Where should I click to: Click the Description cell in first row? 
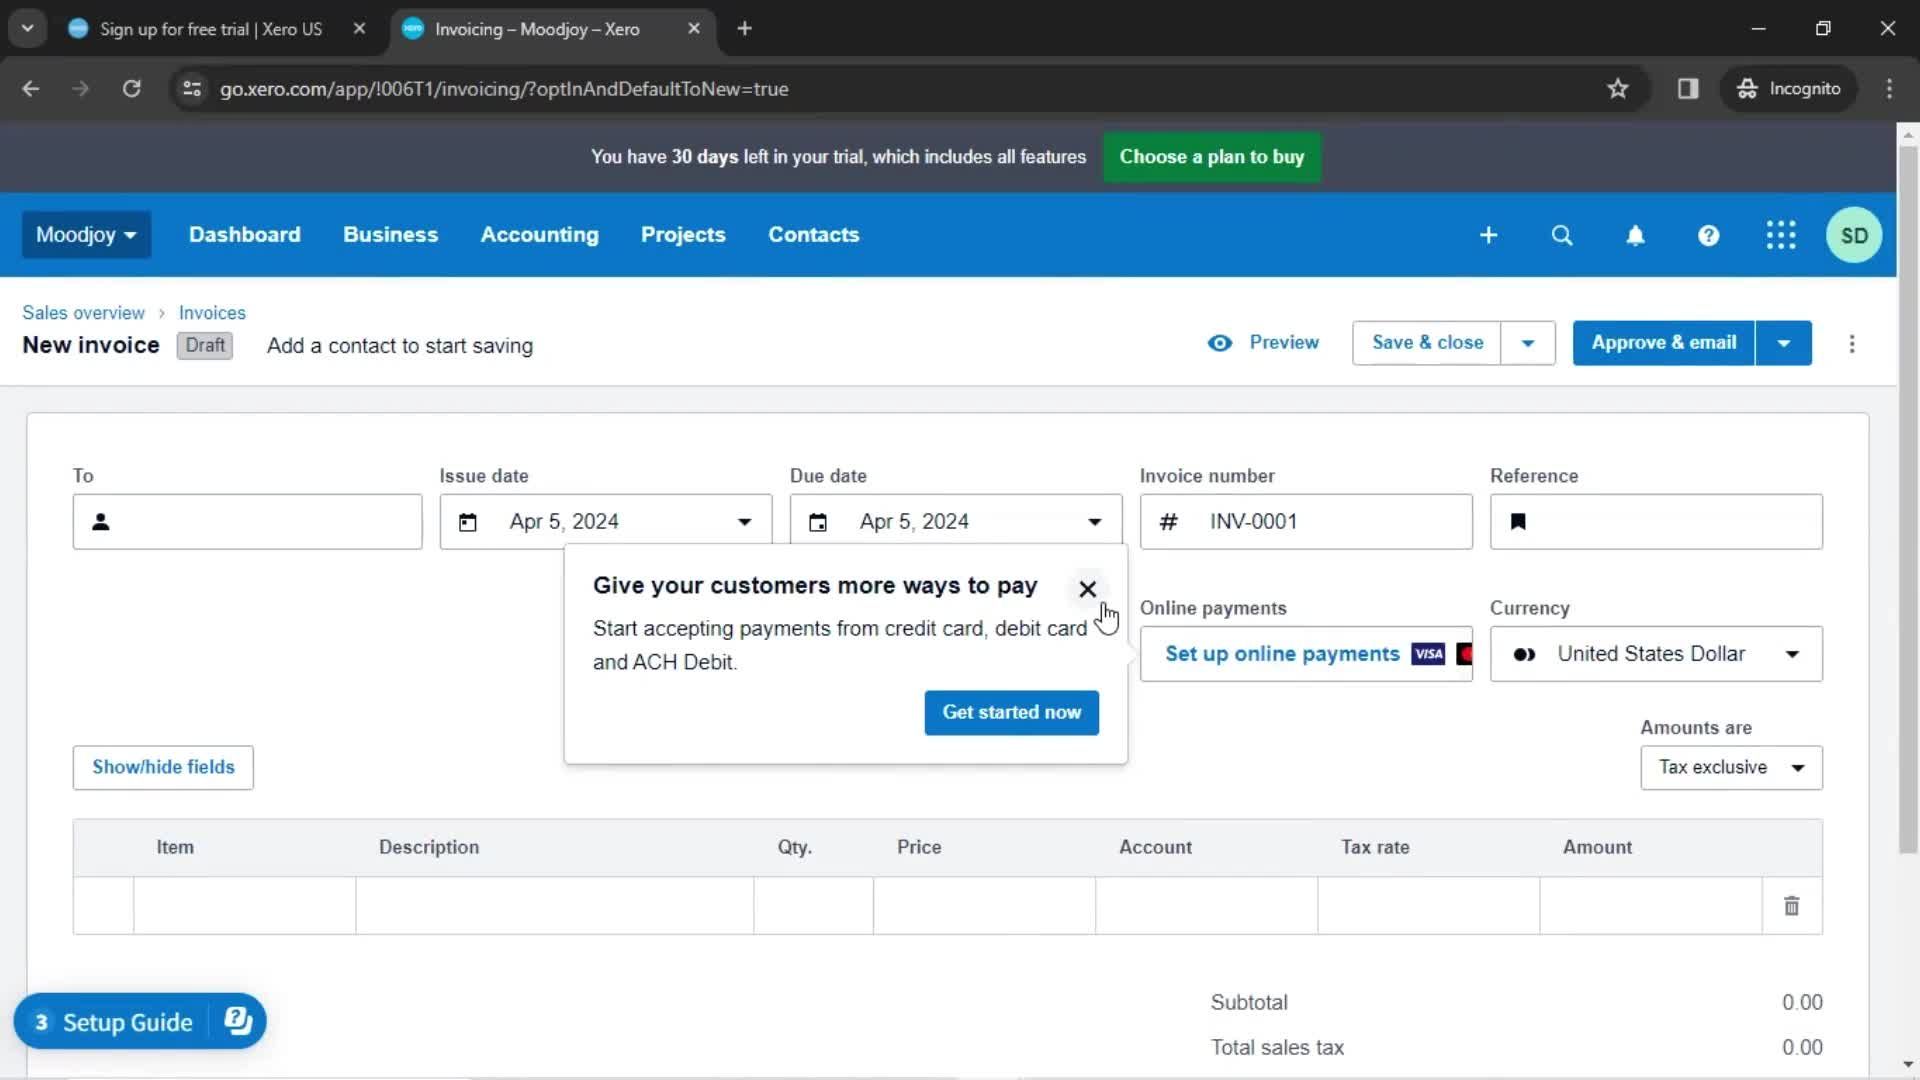(554, 906)
